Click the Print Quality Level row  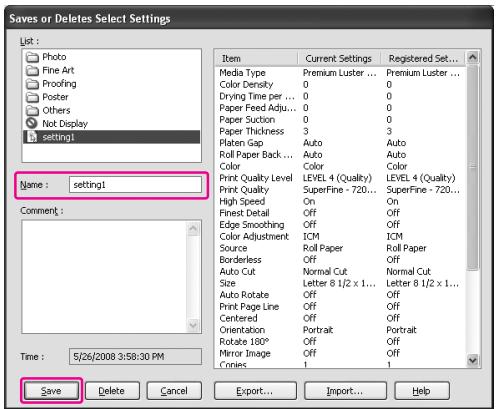(340, 178)
